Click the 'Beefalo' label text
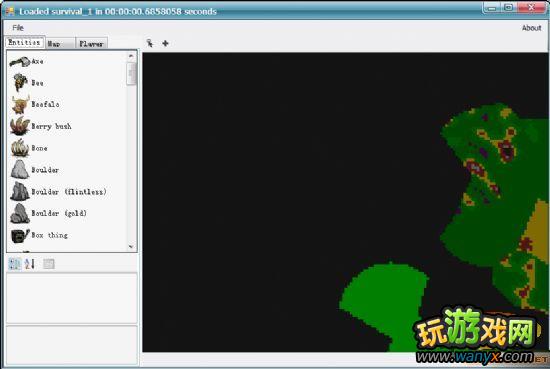The image size is (550, 369). [x=45, y=104]
